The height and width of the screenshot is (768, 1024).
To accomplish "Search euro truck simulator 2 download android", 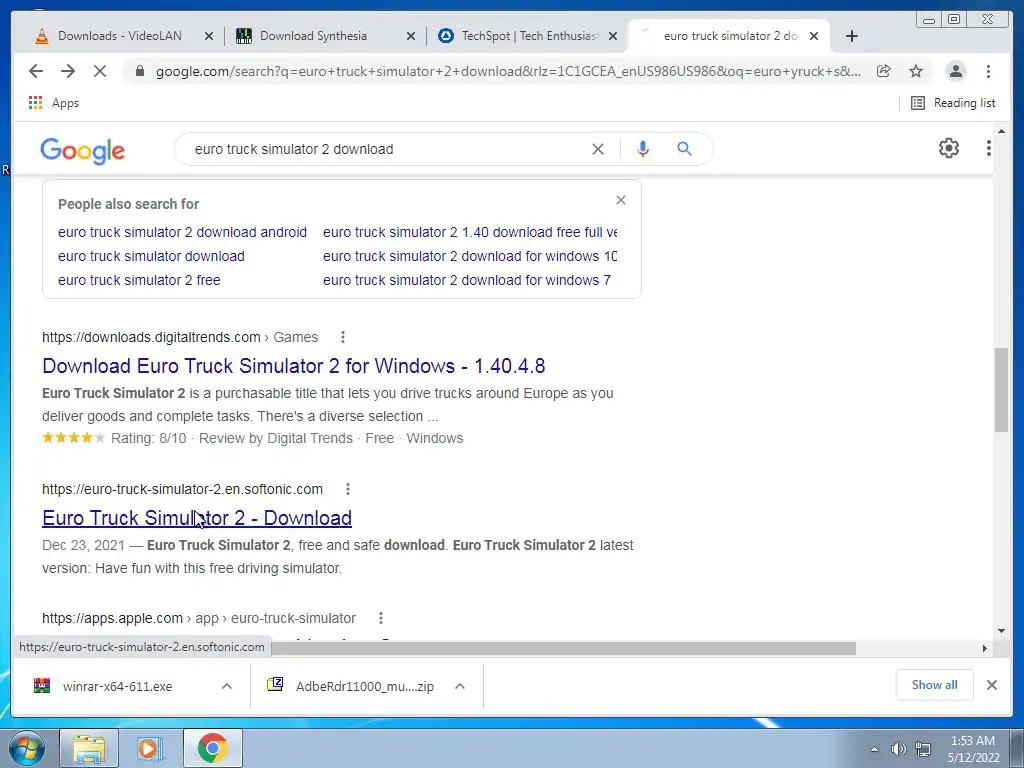I will pos(182,232).
